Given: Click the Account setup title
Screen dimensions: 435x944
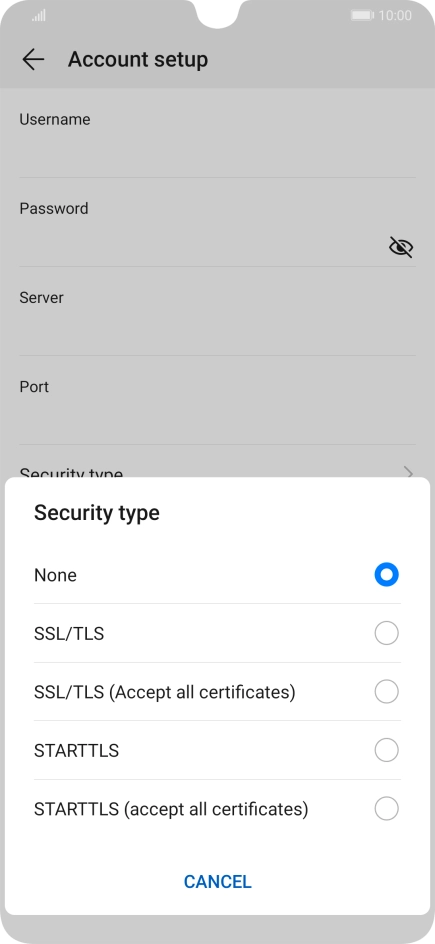Looking at the screenshot, I should pos(138,59).
